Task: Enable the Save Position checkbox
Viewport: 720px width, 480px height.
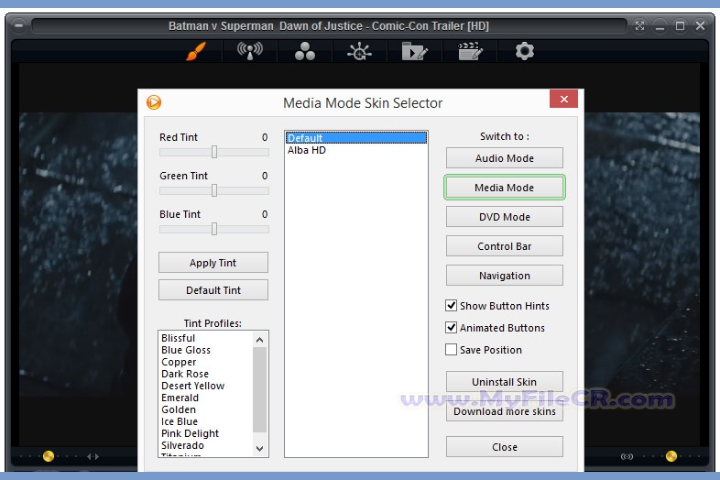Action: pos(451,350)
